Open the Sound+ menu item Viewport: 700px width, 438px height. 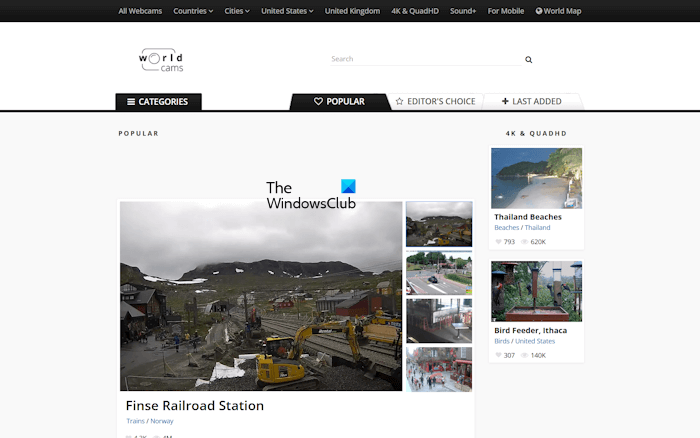point(463,11)
